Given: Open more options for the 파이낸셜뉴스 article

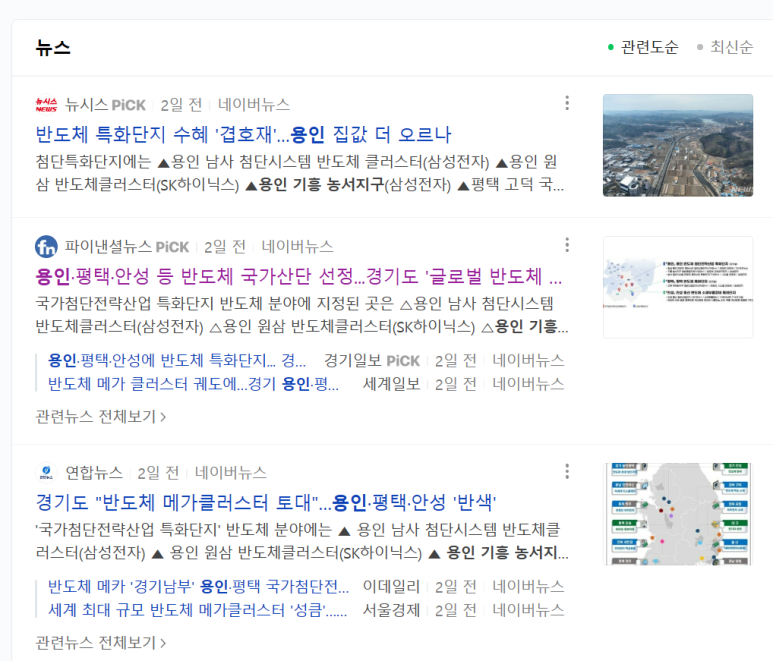Looking at the screenshot, I should click(x=567, y=245).
